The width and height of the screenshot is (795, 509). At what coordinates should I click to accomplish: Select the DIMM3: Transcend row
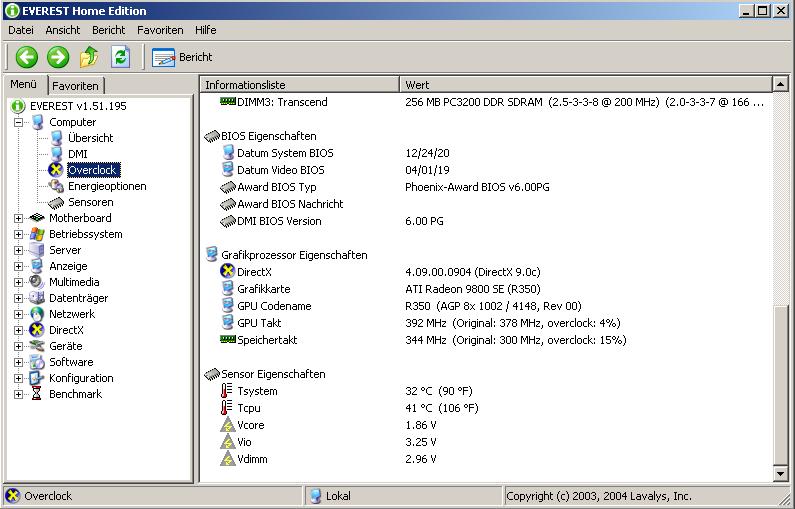[x=487, y=102]
